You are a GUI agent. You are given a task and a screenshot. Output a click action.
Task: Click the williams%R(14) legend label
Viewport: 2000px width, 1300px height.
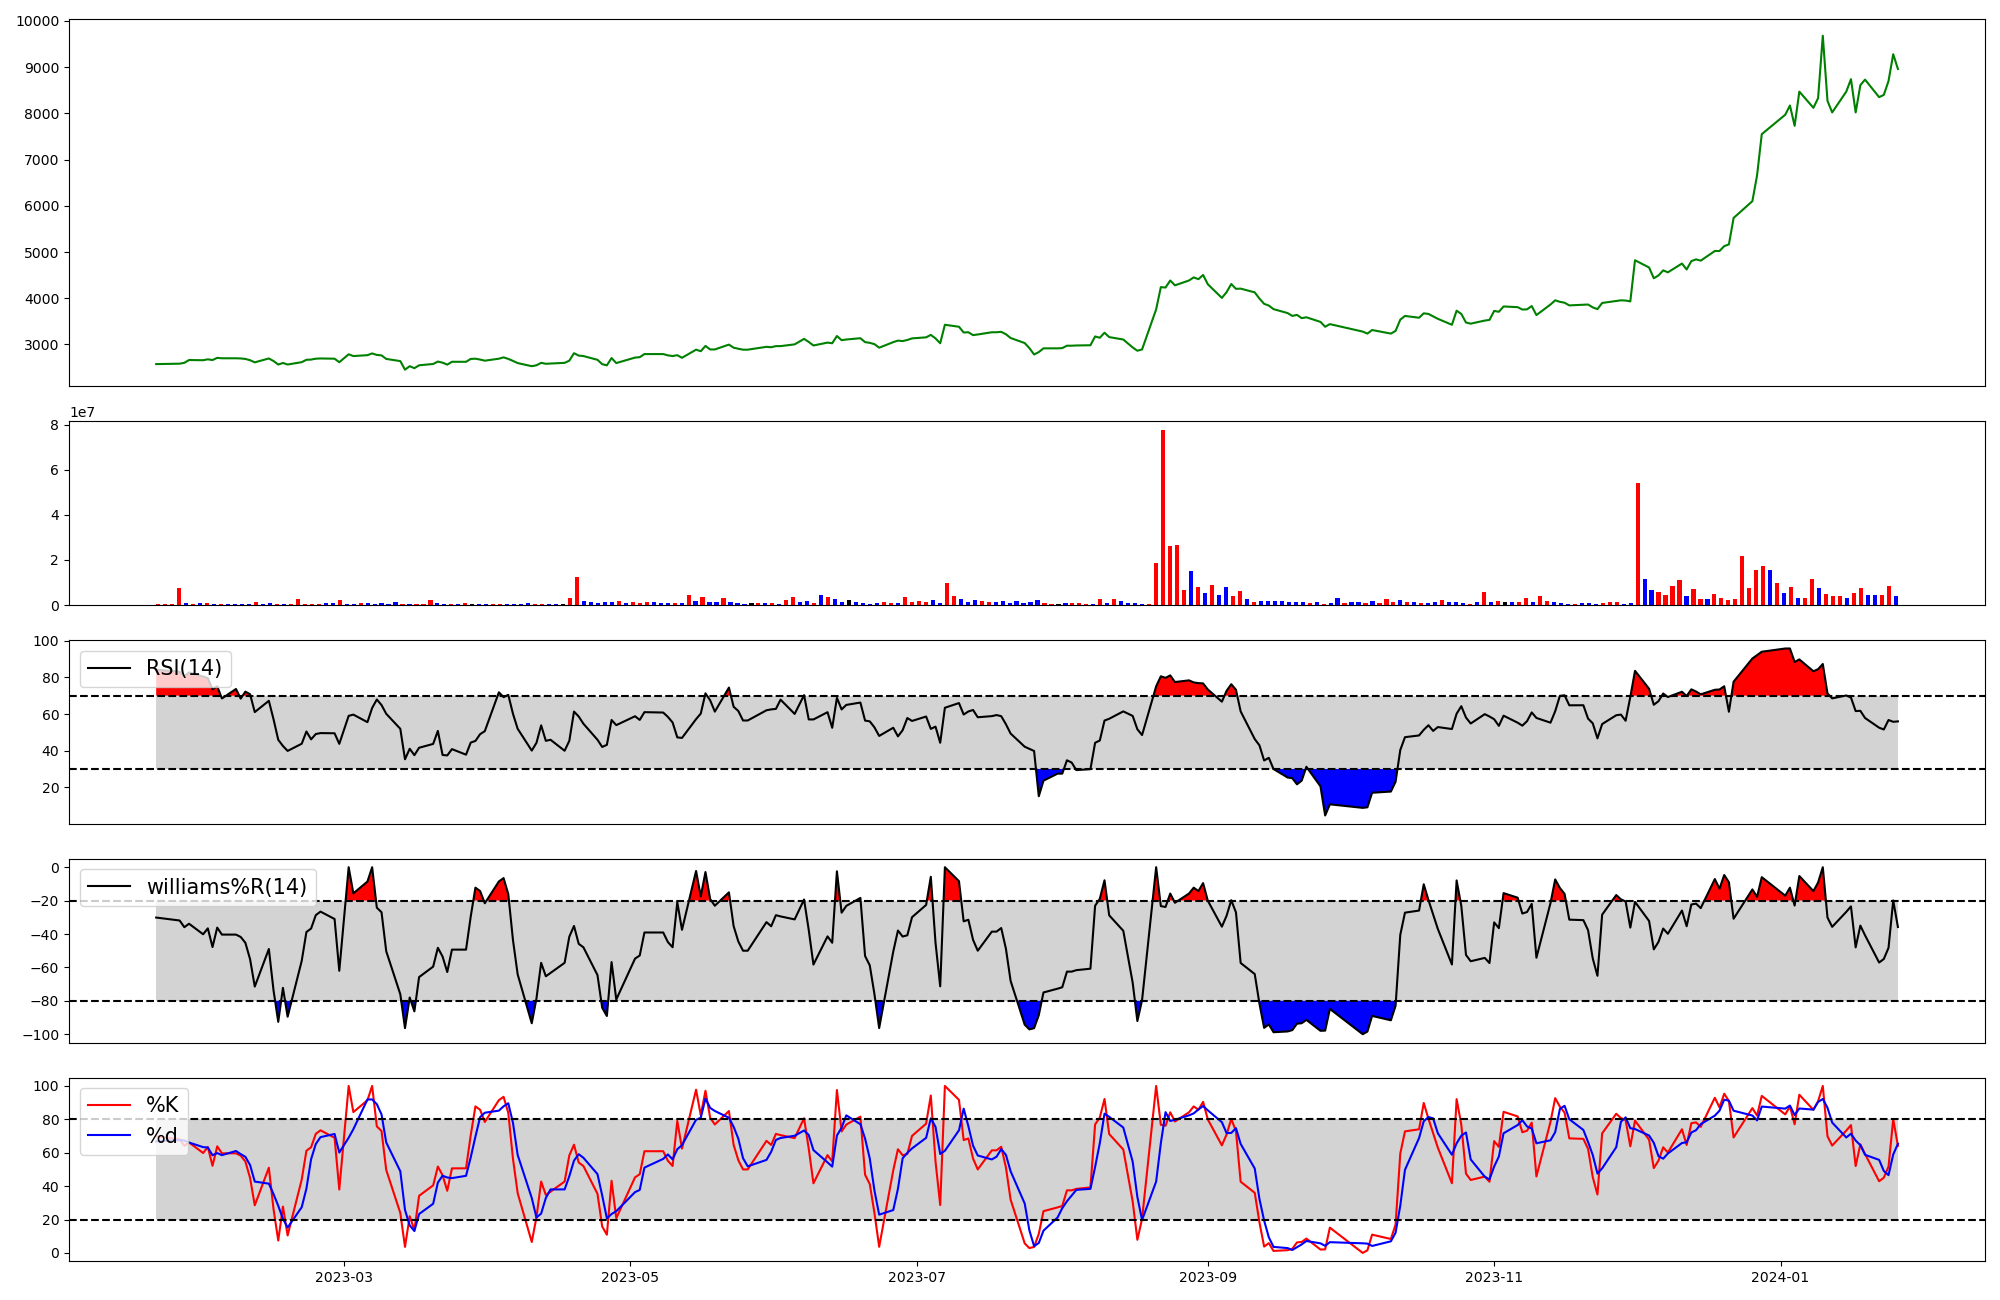tap(226, 887)
